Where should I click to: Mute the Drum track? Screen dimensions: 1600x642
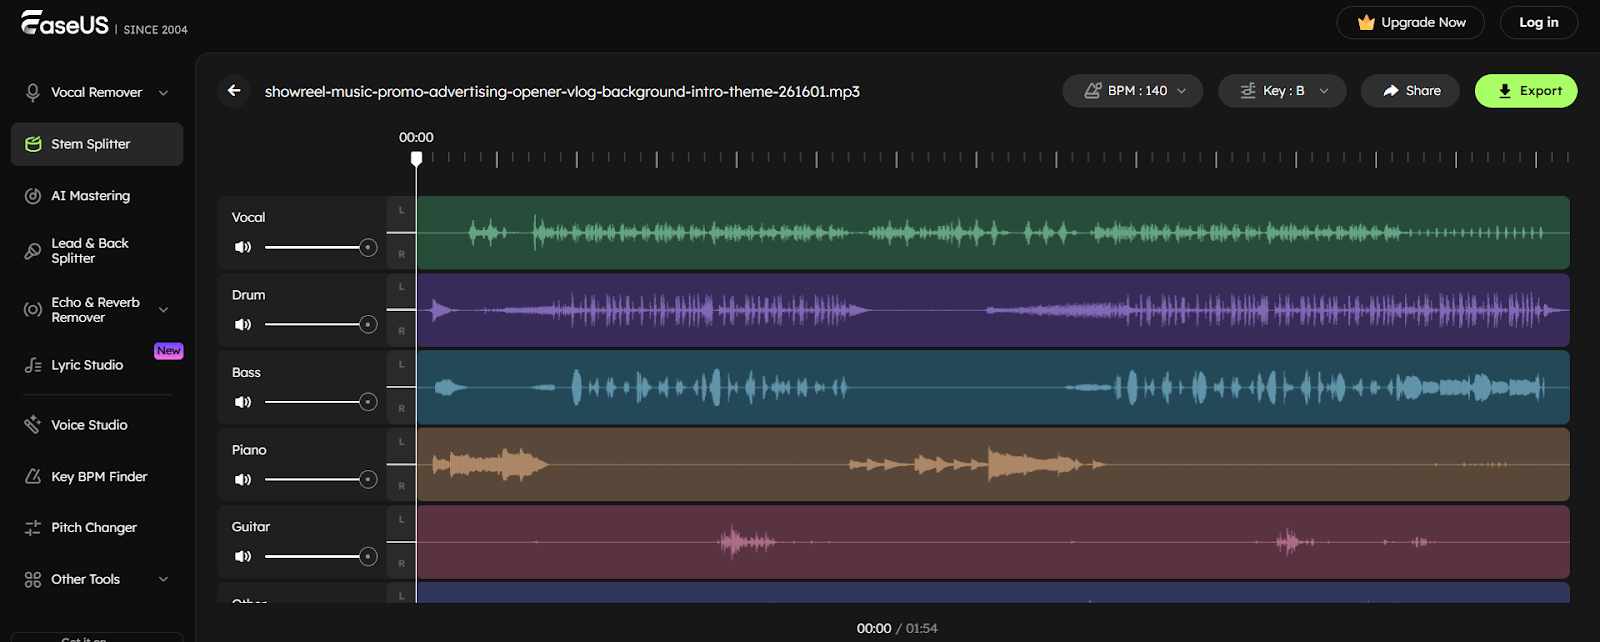click(x=243, y=325)
